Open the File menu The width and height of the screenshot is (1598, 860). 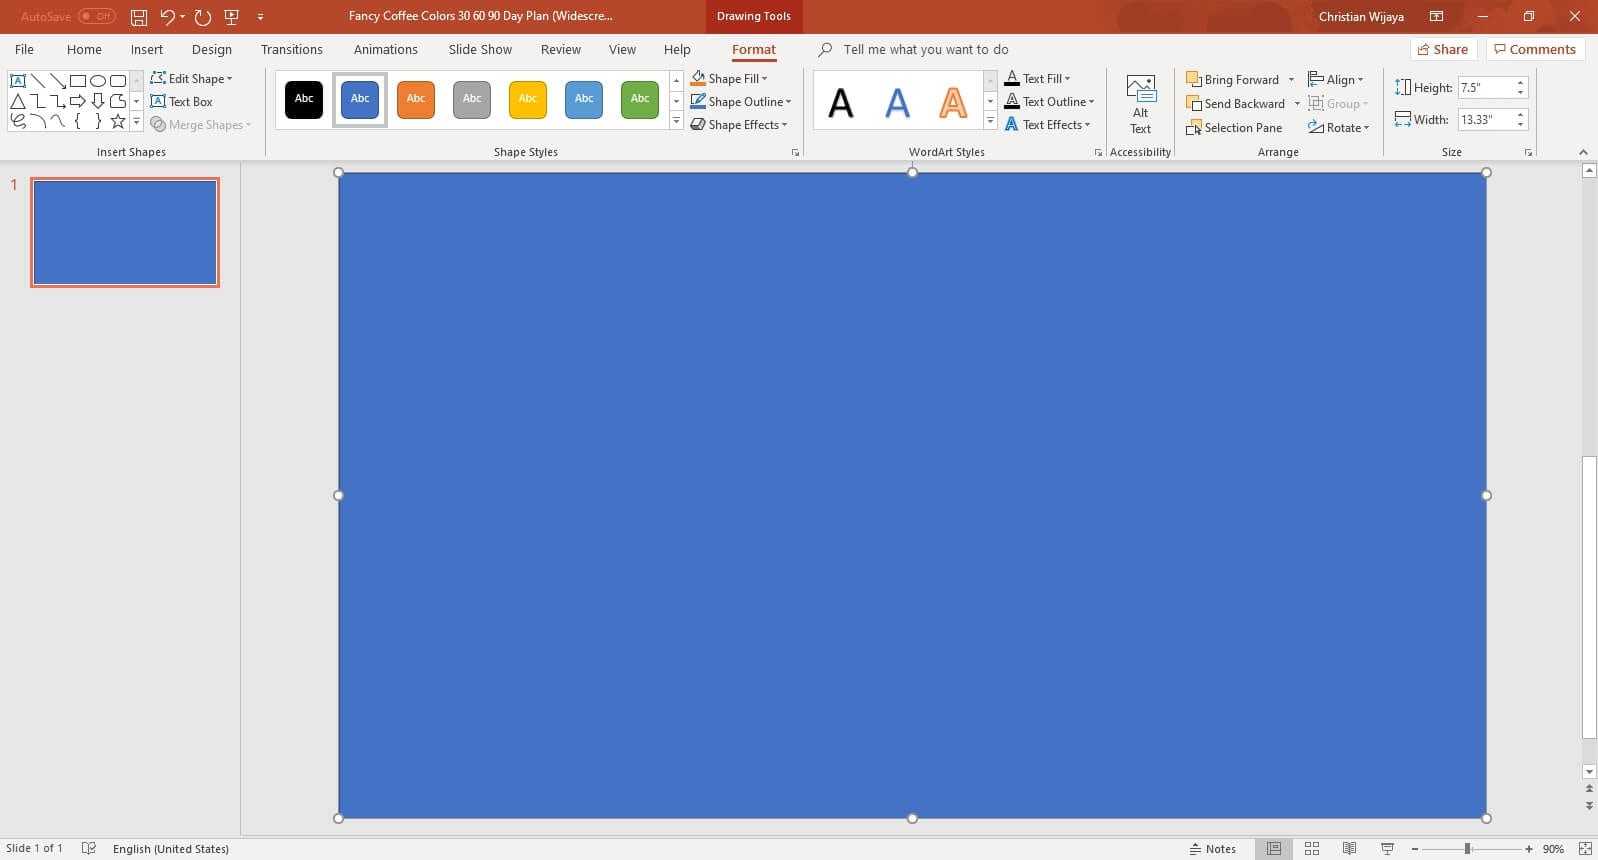tap(24, 49)
